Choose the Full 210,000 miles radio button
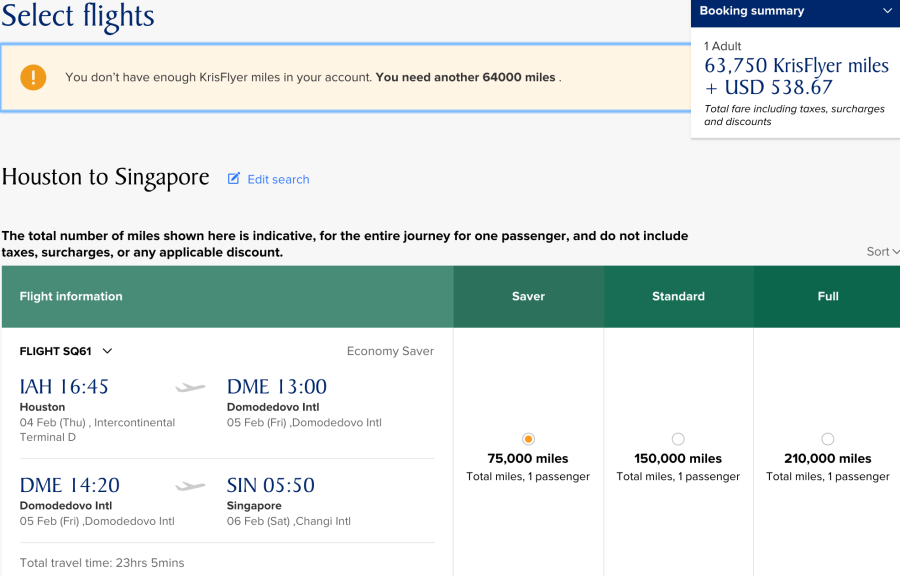Viewport: 900px width, 576px height. coord(827,439)
